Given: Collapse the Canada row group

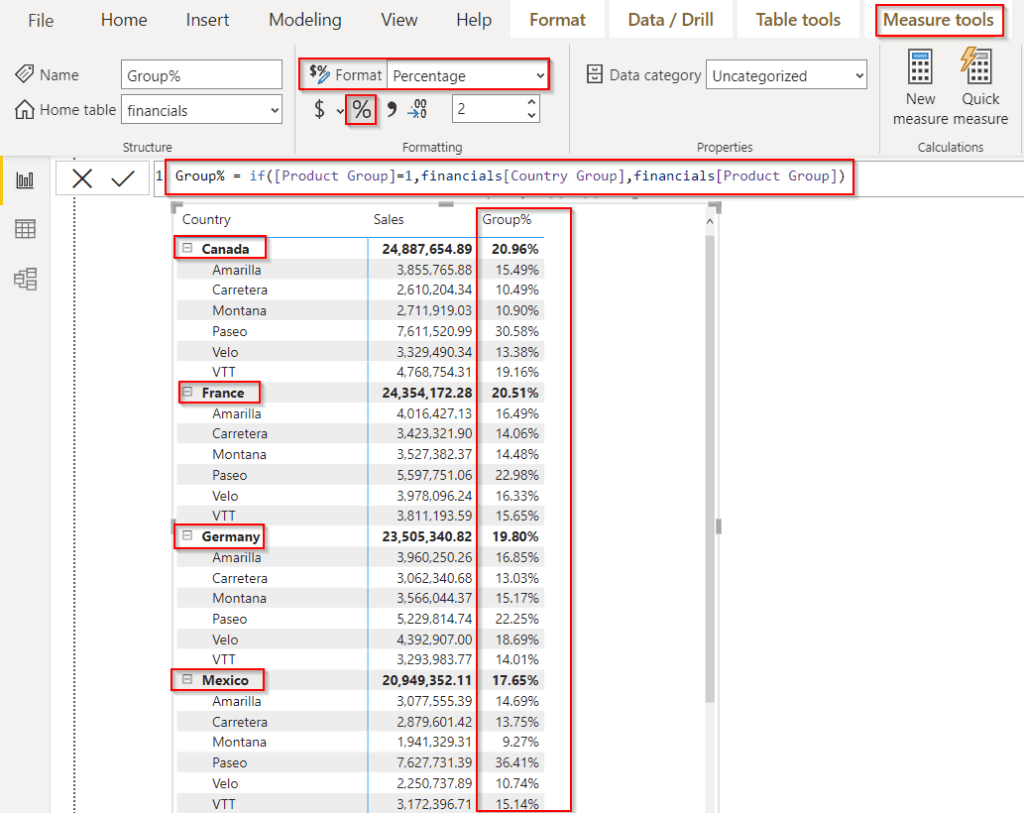Looking at the screenshot, I should [187, 248].
